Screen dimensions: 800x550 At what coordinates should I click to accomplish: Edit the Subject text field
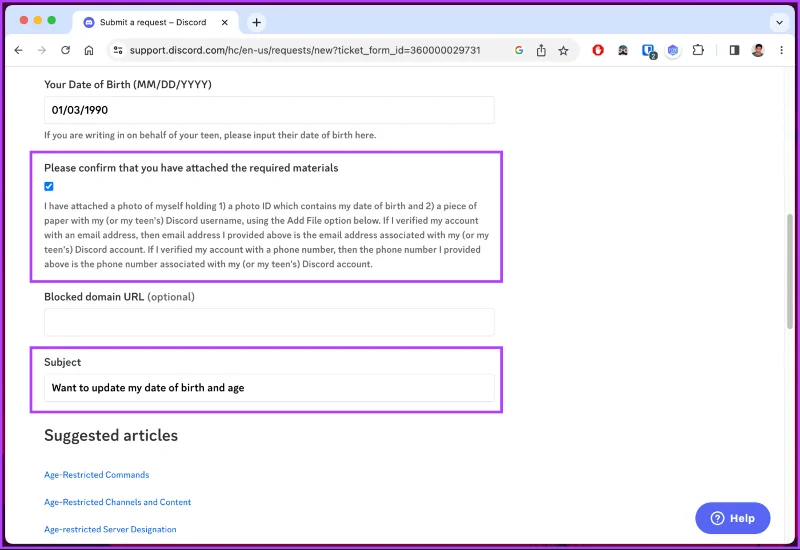coord(269,387)
